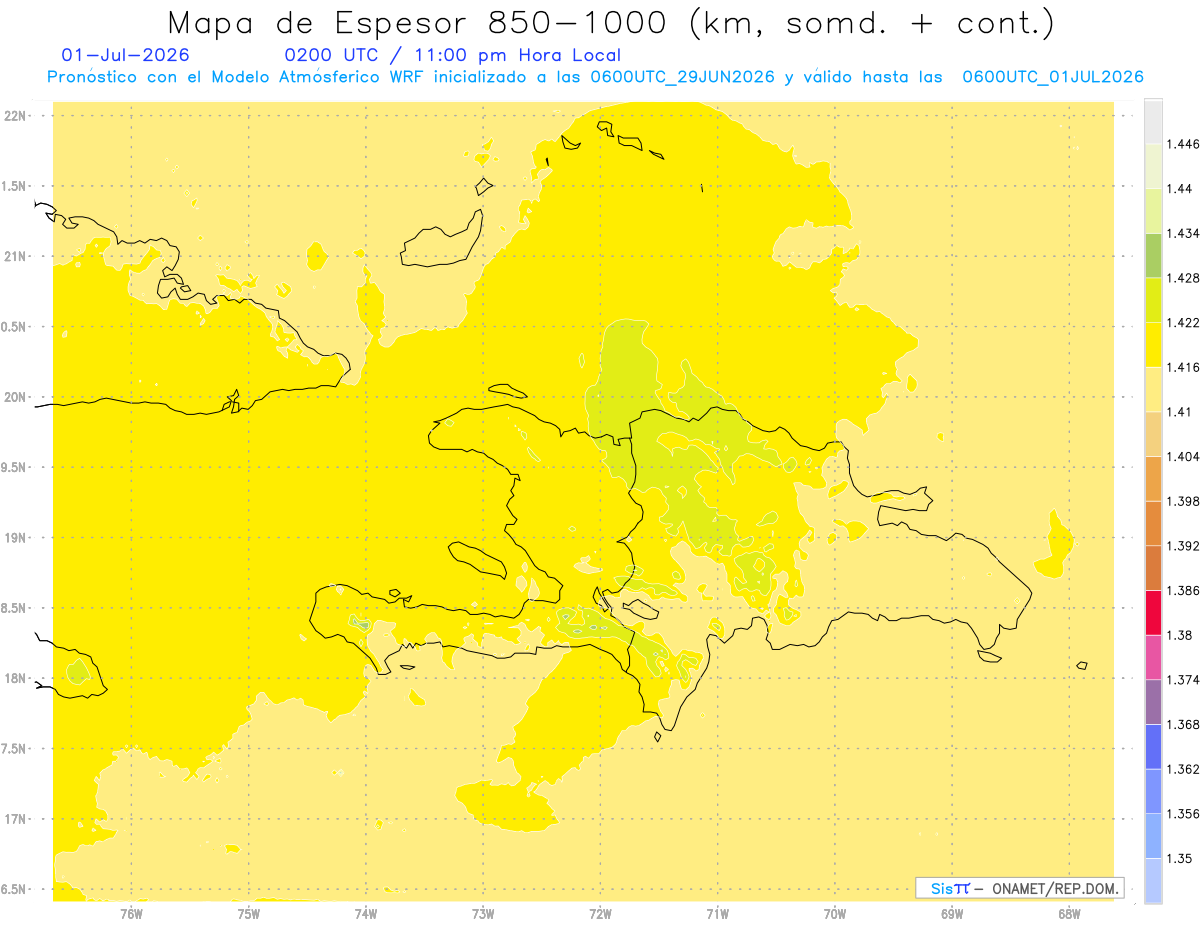Click the legend value 1.41
Screen dimensions: 1200x927
coord(1180,412)
